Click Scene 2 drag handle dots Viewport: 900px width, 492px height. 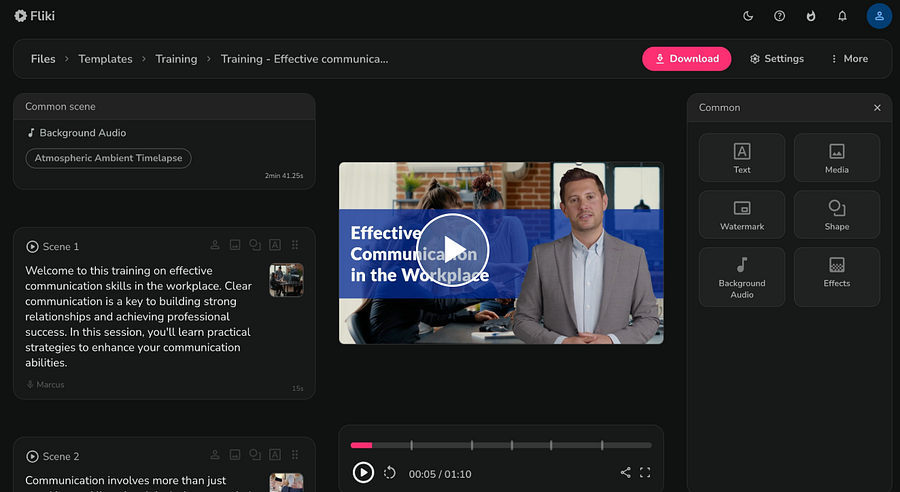295,455
